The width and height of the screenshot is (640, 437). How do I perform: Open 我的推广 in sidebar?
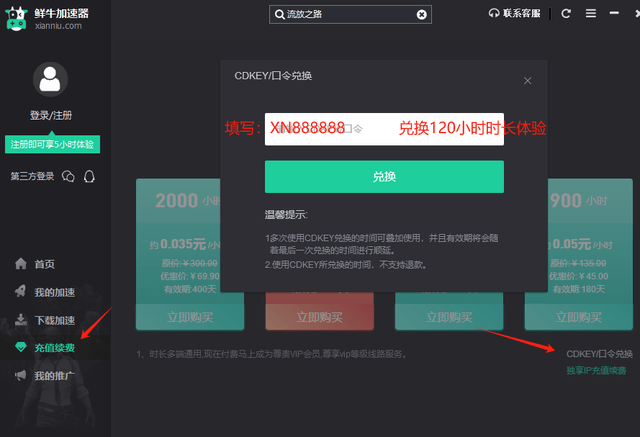pyautogui.click(x=54, y=376)
